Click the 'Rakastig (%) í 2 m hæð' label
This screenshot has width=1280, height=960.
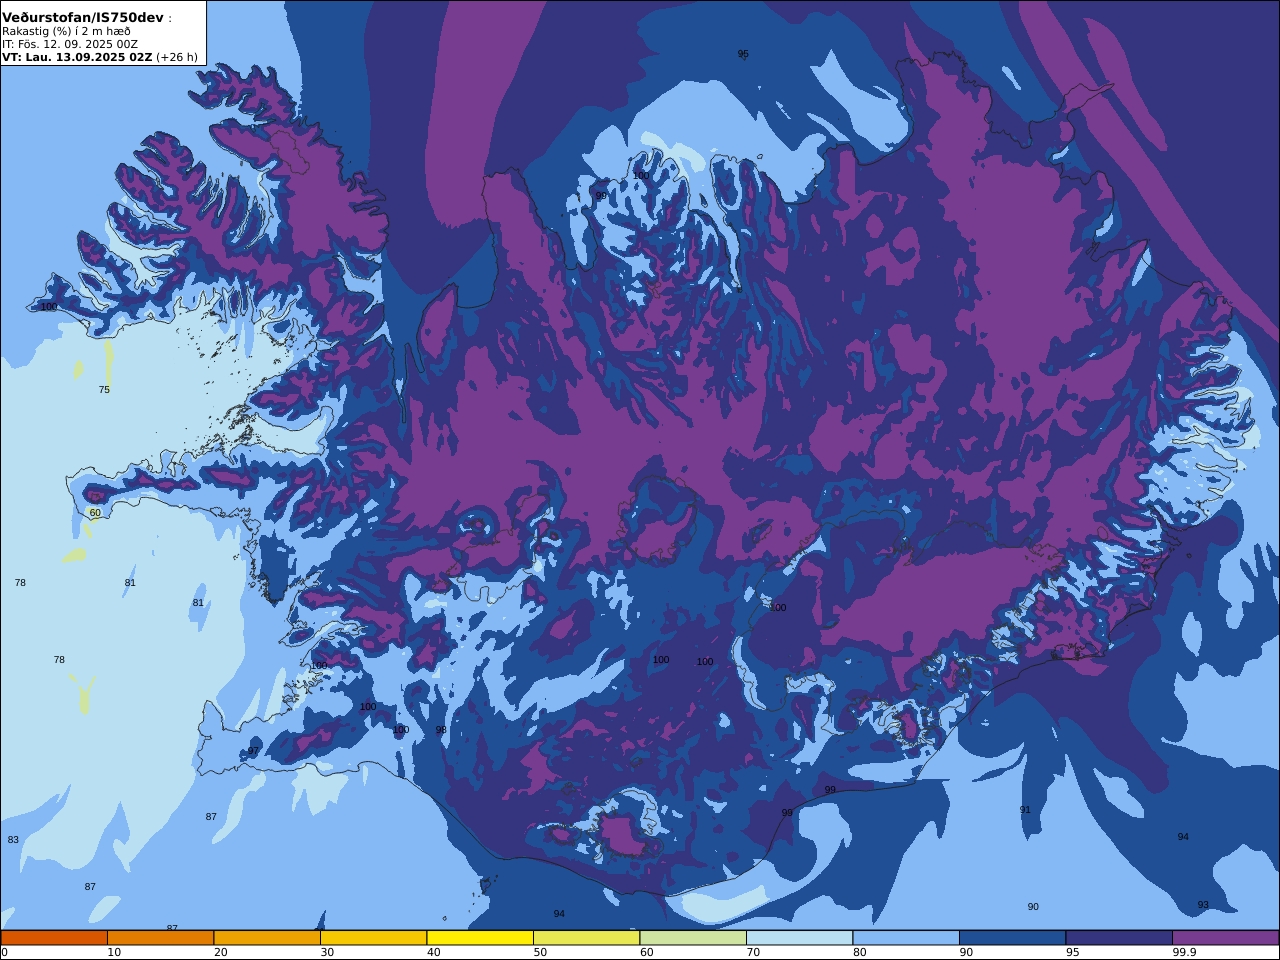tap(66, 31)
